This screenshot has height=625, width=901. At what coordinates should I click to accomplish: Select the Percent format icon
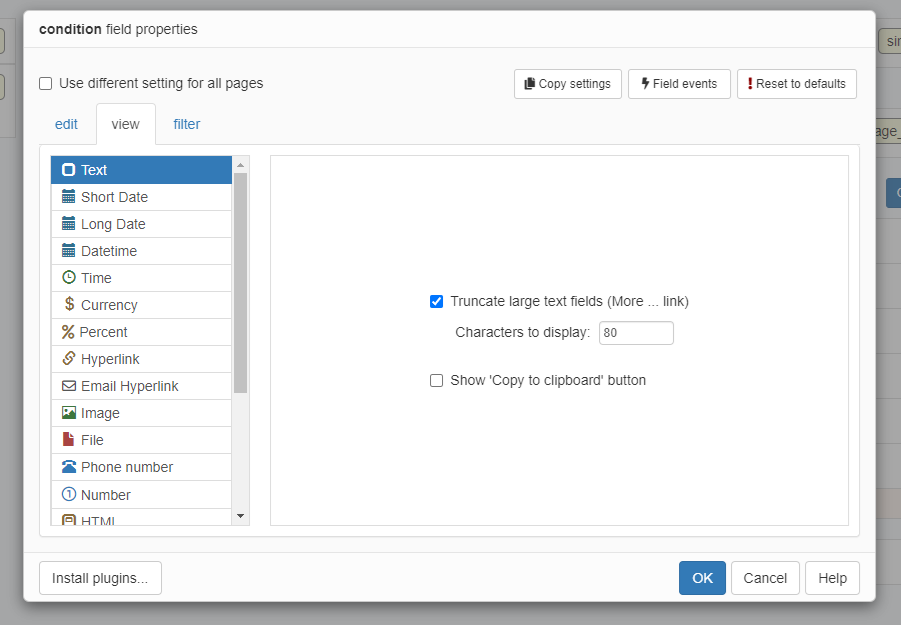(x=68, y=332)
